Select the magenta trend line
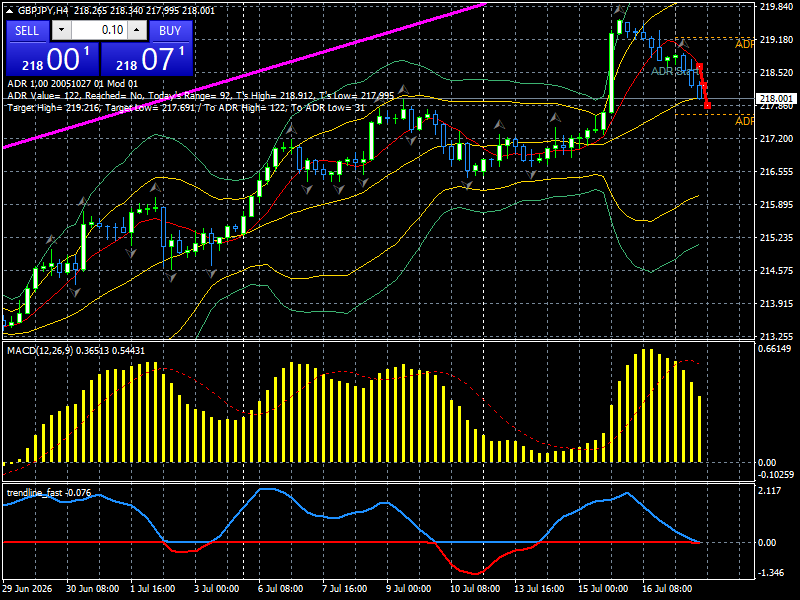Image resolution: width=800 pixels, height=600 pixels. 245,76
